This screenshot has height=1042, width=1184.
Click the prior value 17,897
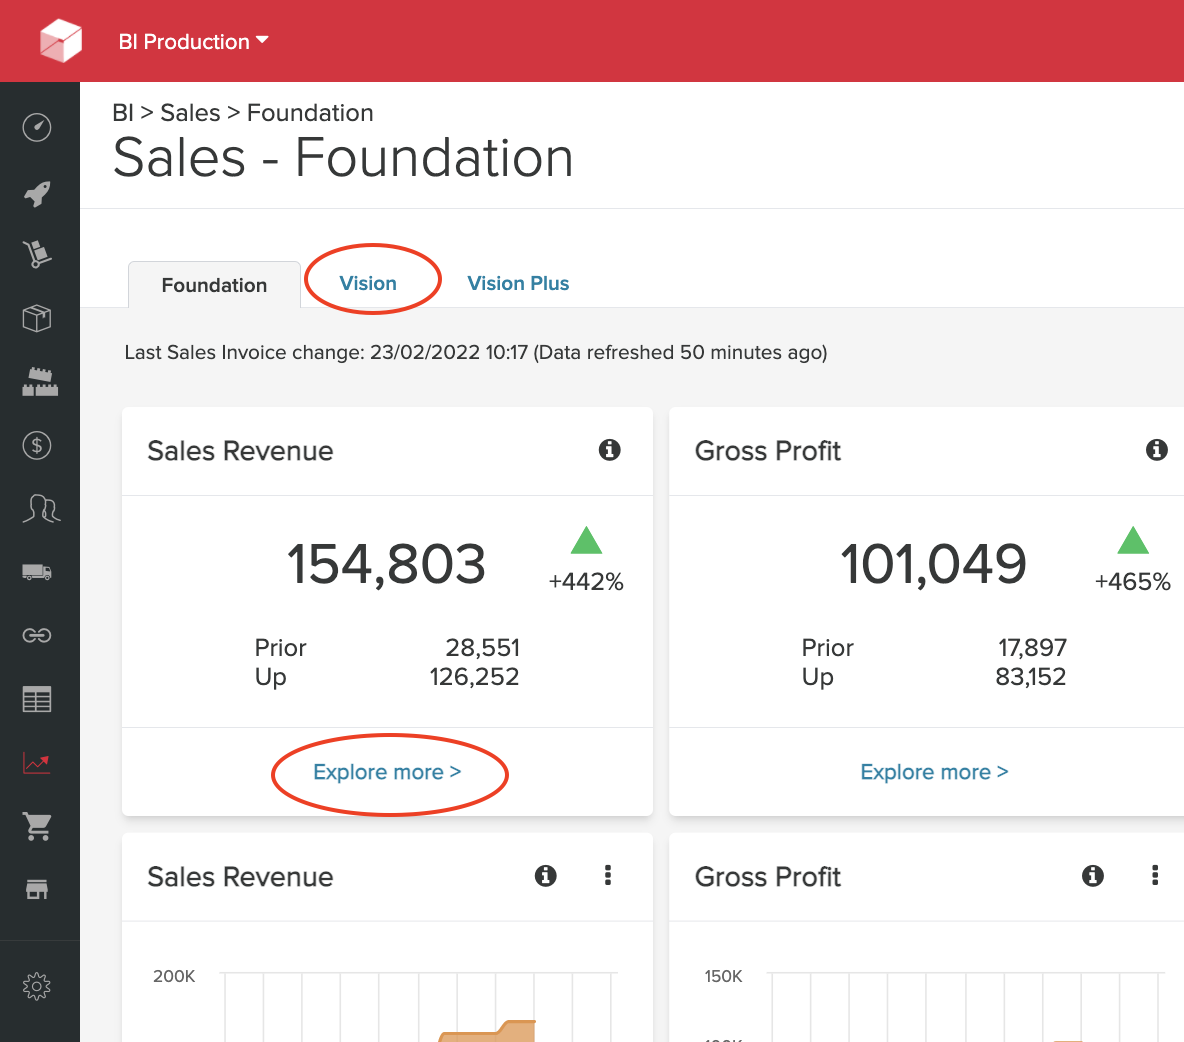click(1032, 648)
